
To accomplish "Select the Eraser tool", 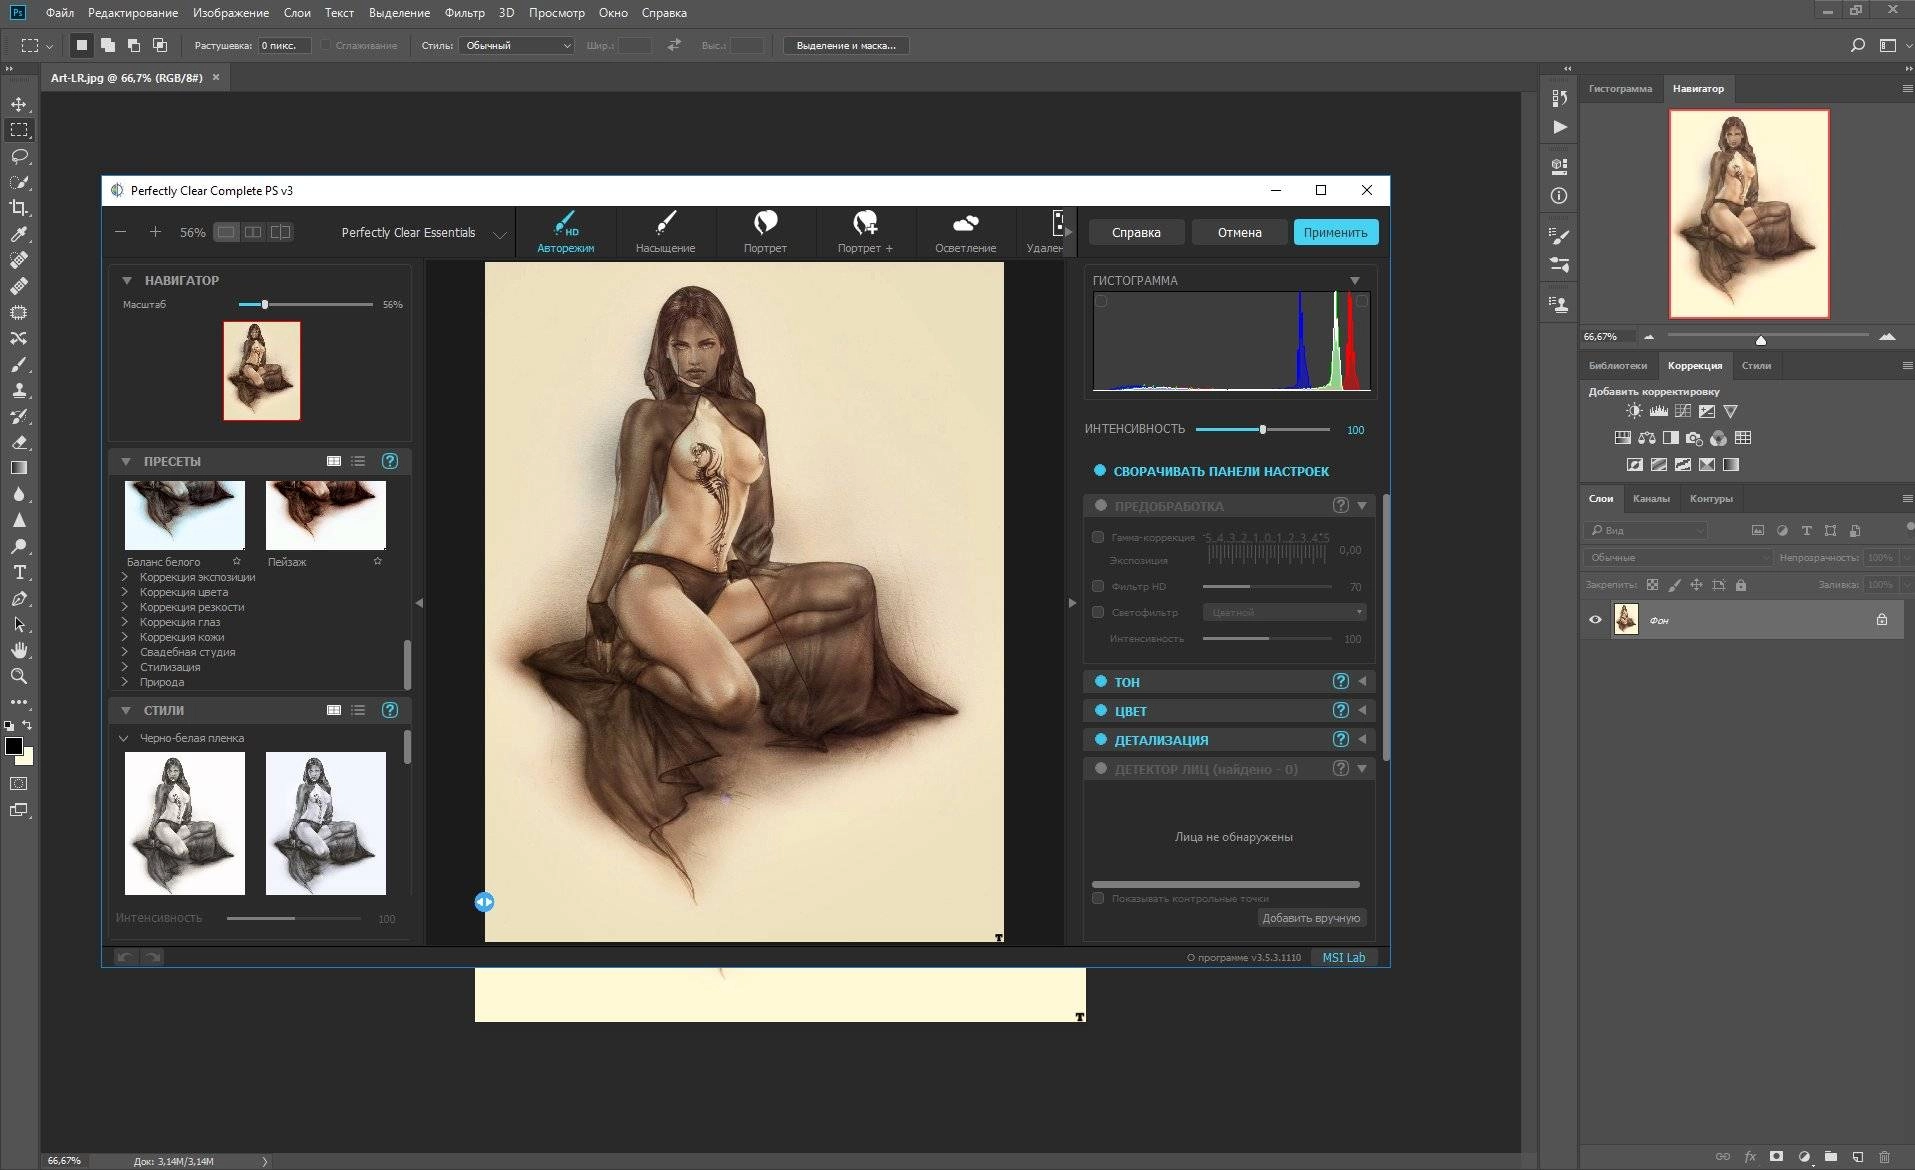I will 19,442.
